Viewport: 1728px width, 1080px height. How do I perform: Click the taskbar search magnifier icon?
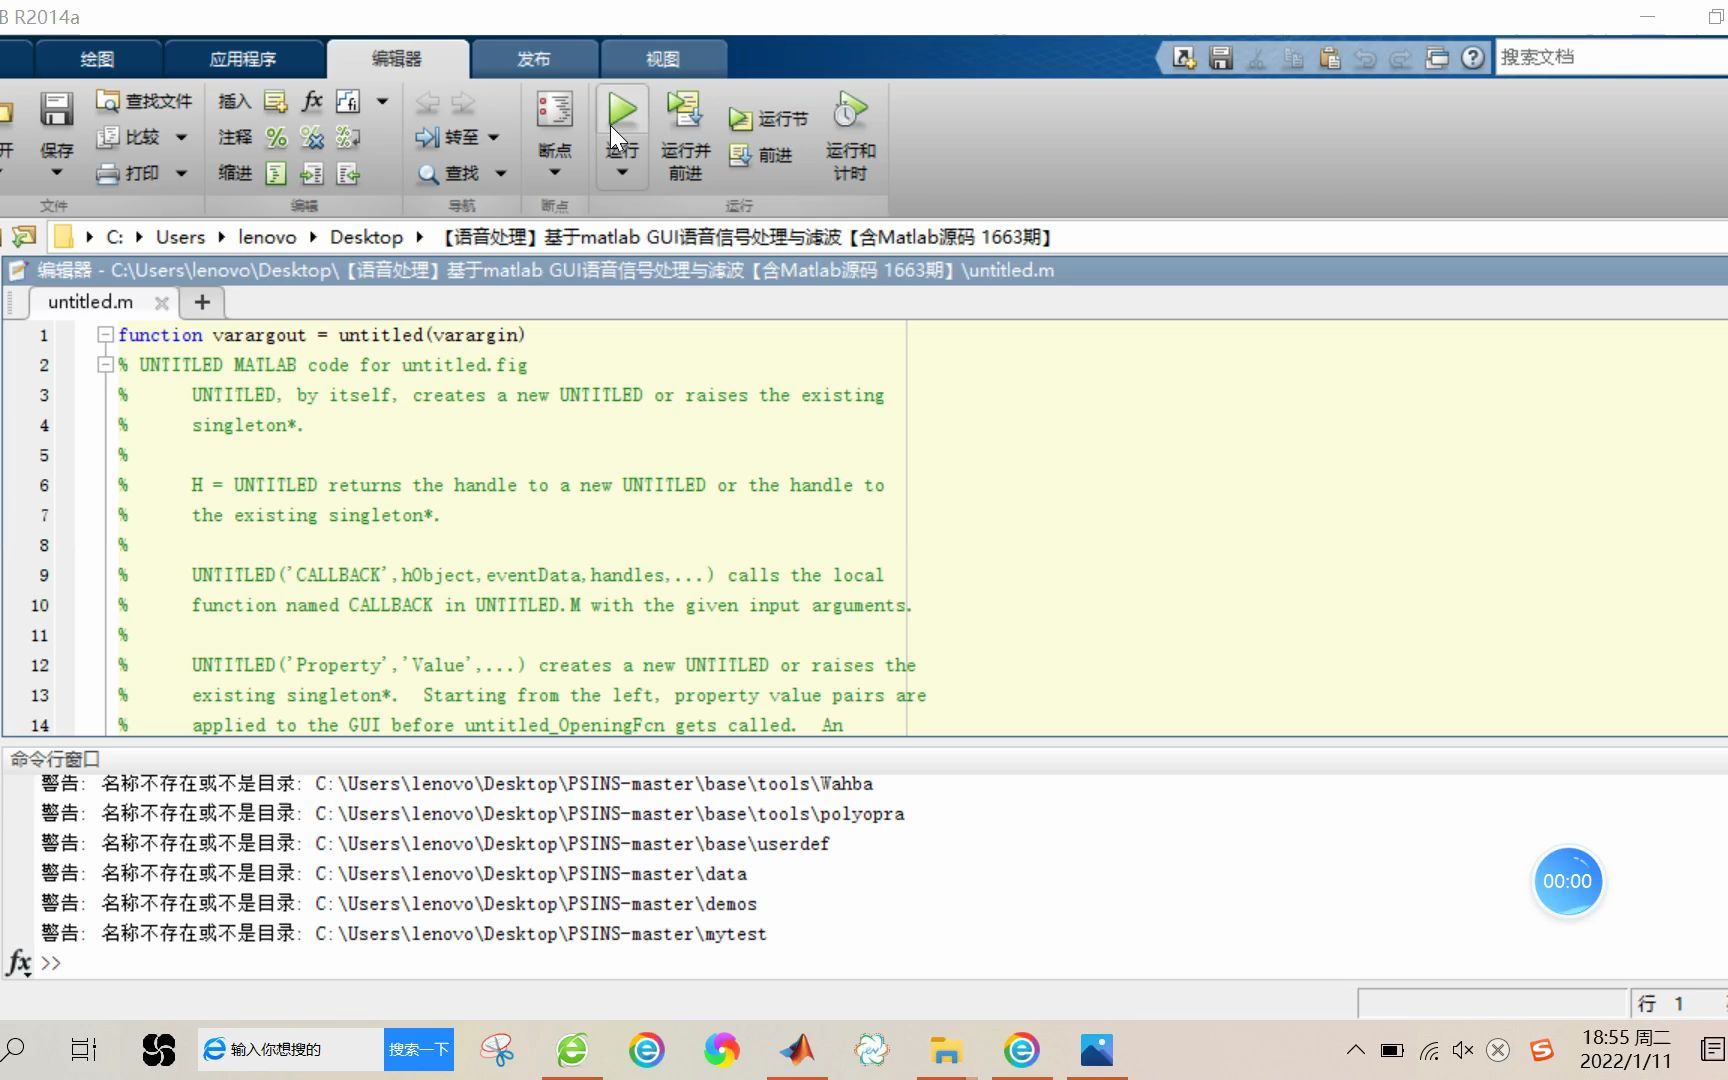(x=14, y=1049)
